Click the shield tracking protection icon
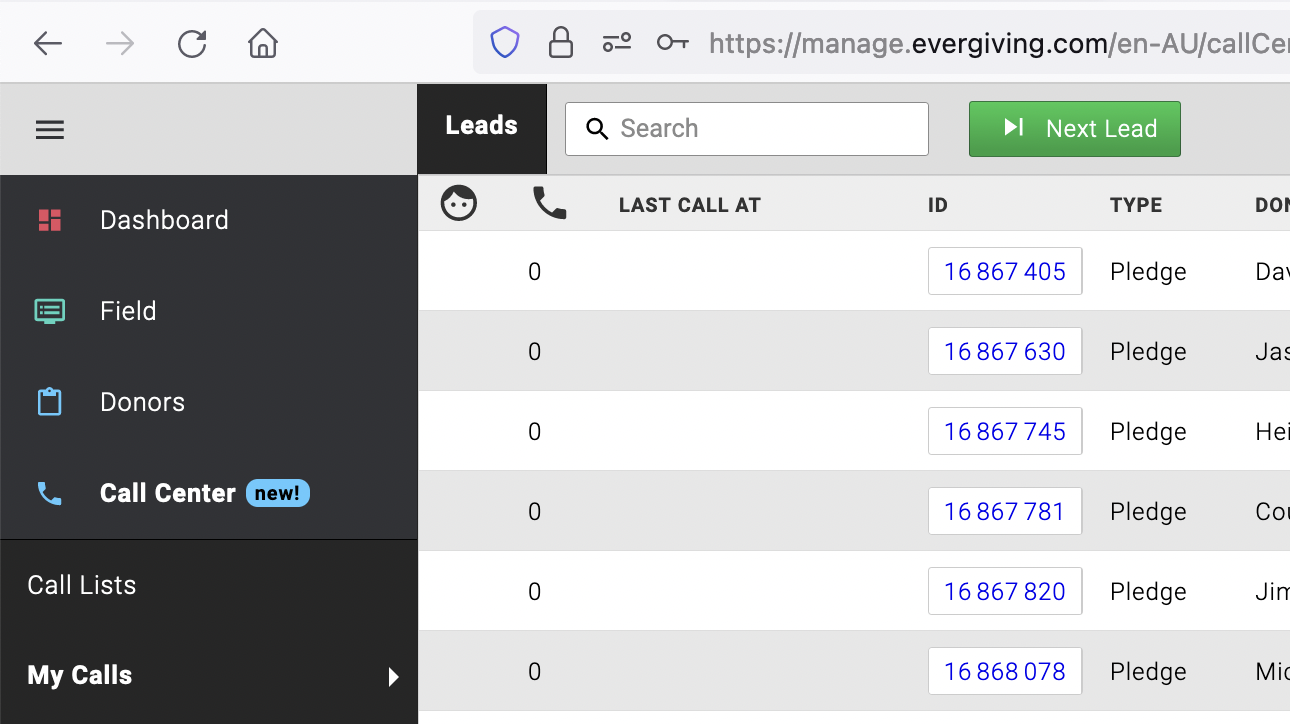Image resolution: width=1290 pixels, height=724 pixels. [505, 43]
